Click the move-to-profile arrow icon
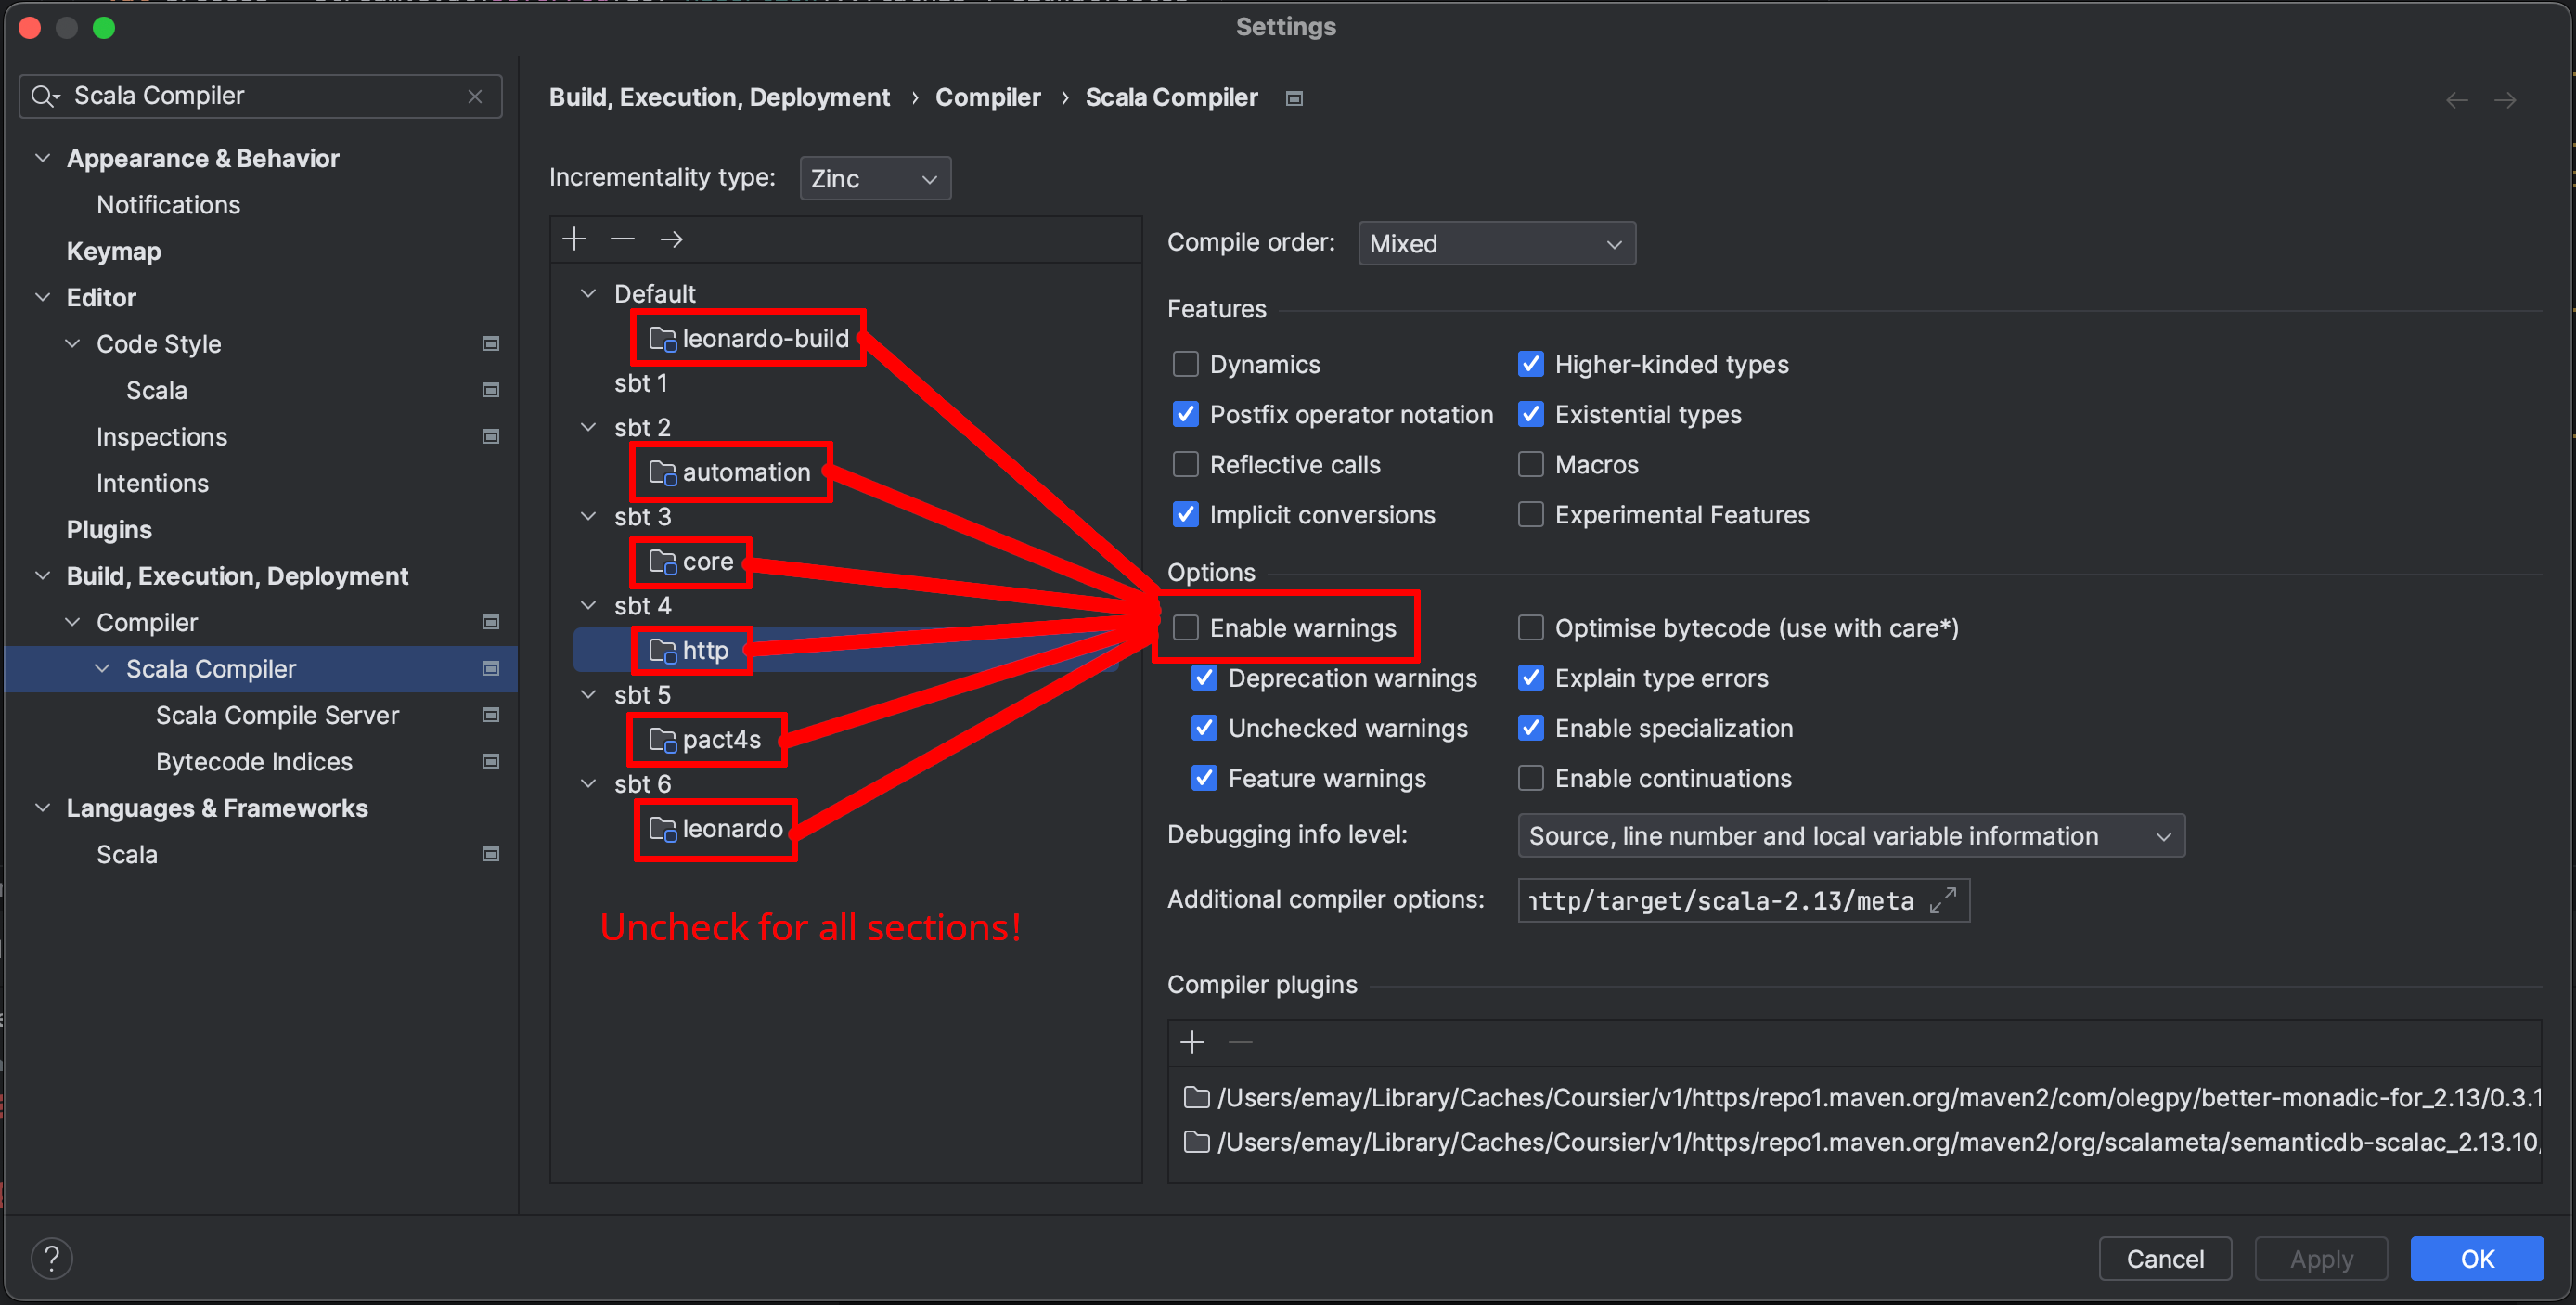 point(671,239)
